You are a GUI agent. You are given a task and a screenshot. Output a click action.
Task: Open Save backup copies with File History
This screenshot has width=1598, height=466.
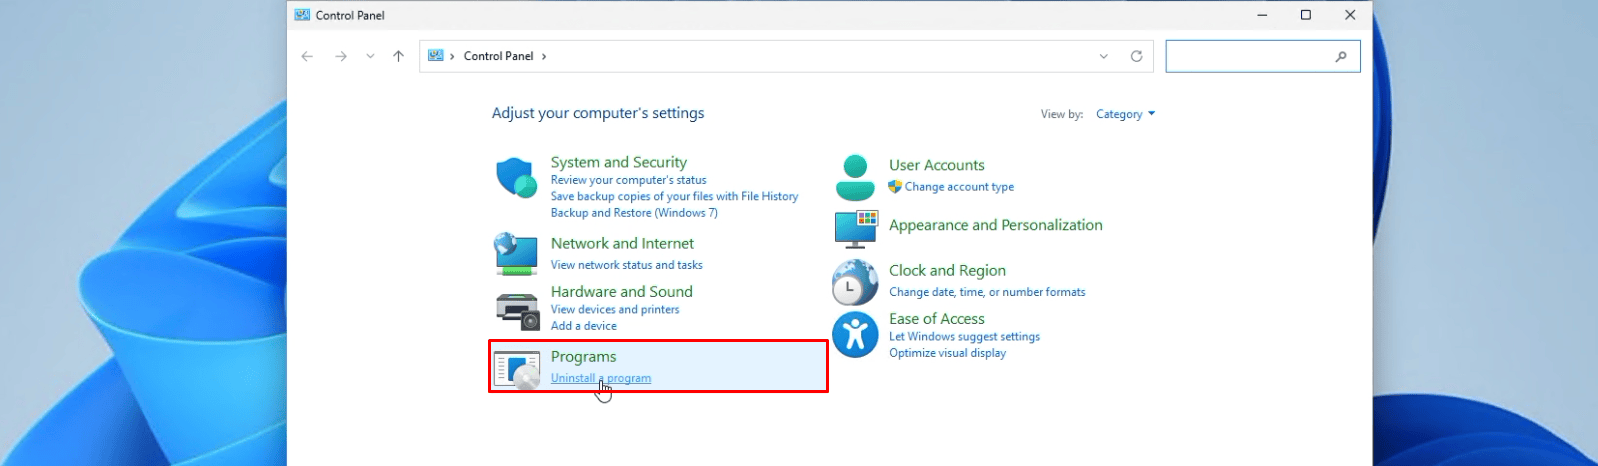coord(674,196)
